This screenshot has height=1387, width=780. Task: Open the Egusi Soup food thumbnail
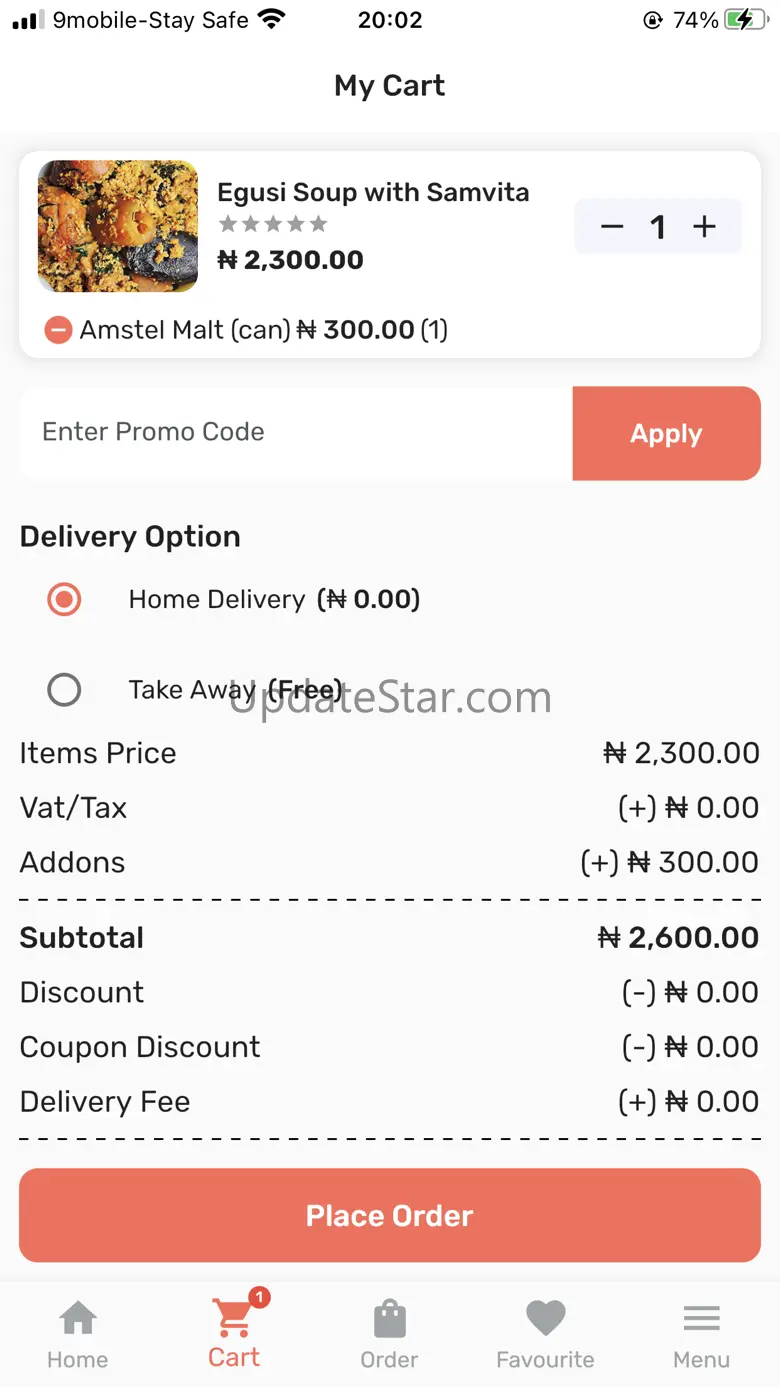[x=118, y=226]
